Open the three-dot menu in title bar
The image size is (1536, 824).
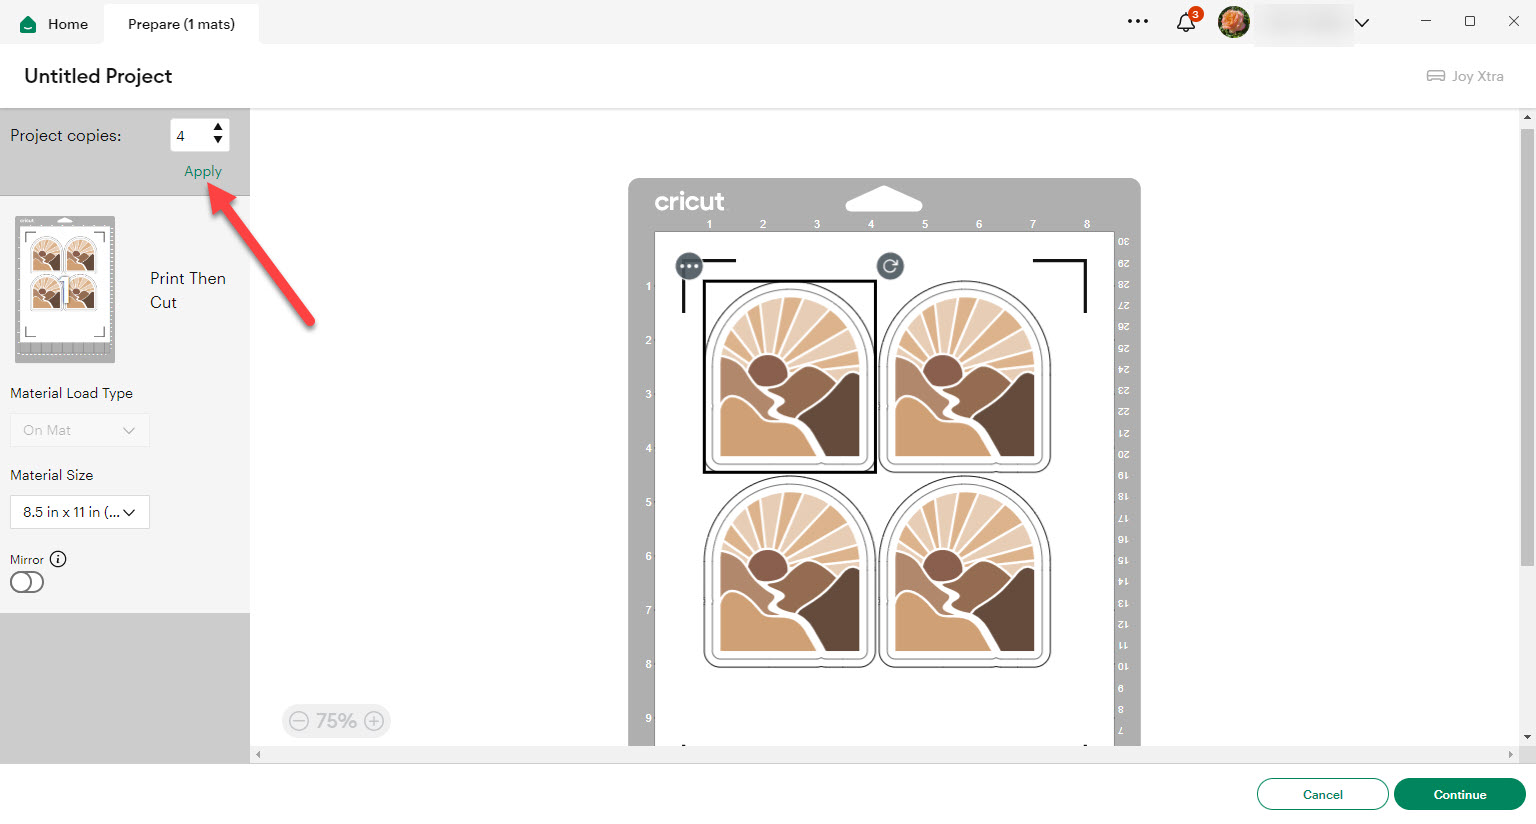(x=1138, y=21)
